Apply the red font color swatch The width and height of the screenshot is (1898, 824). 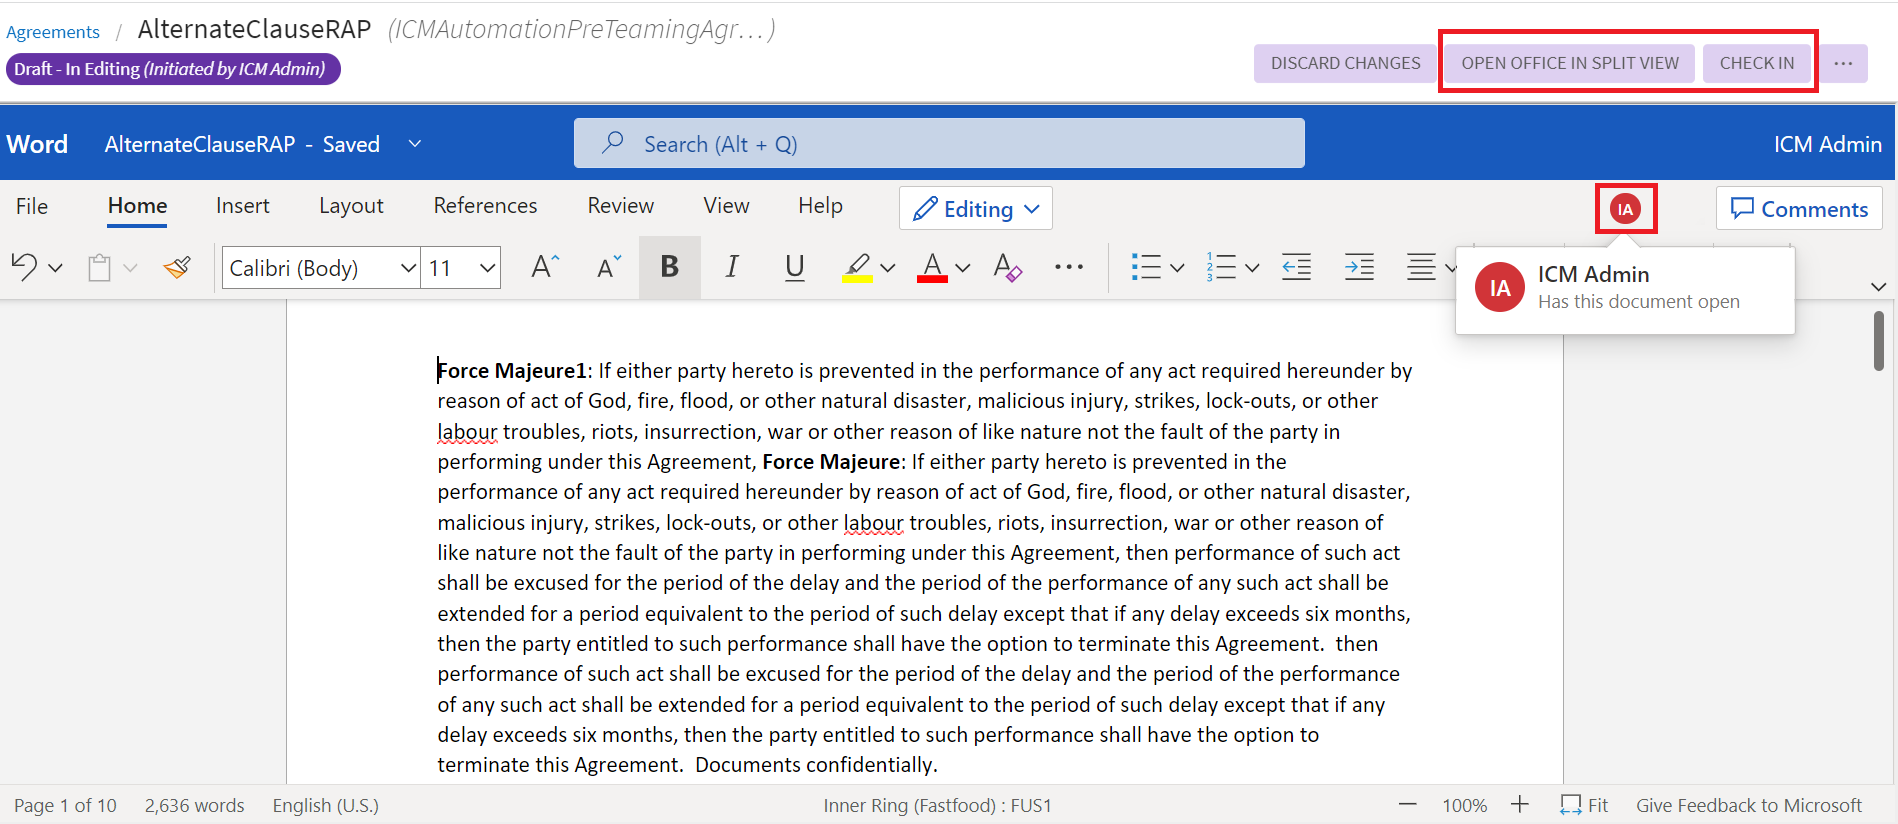click(932, 268)
